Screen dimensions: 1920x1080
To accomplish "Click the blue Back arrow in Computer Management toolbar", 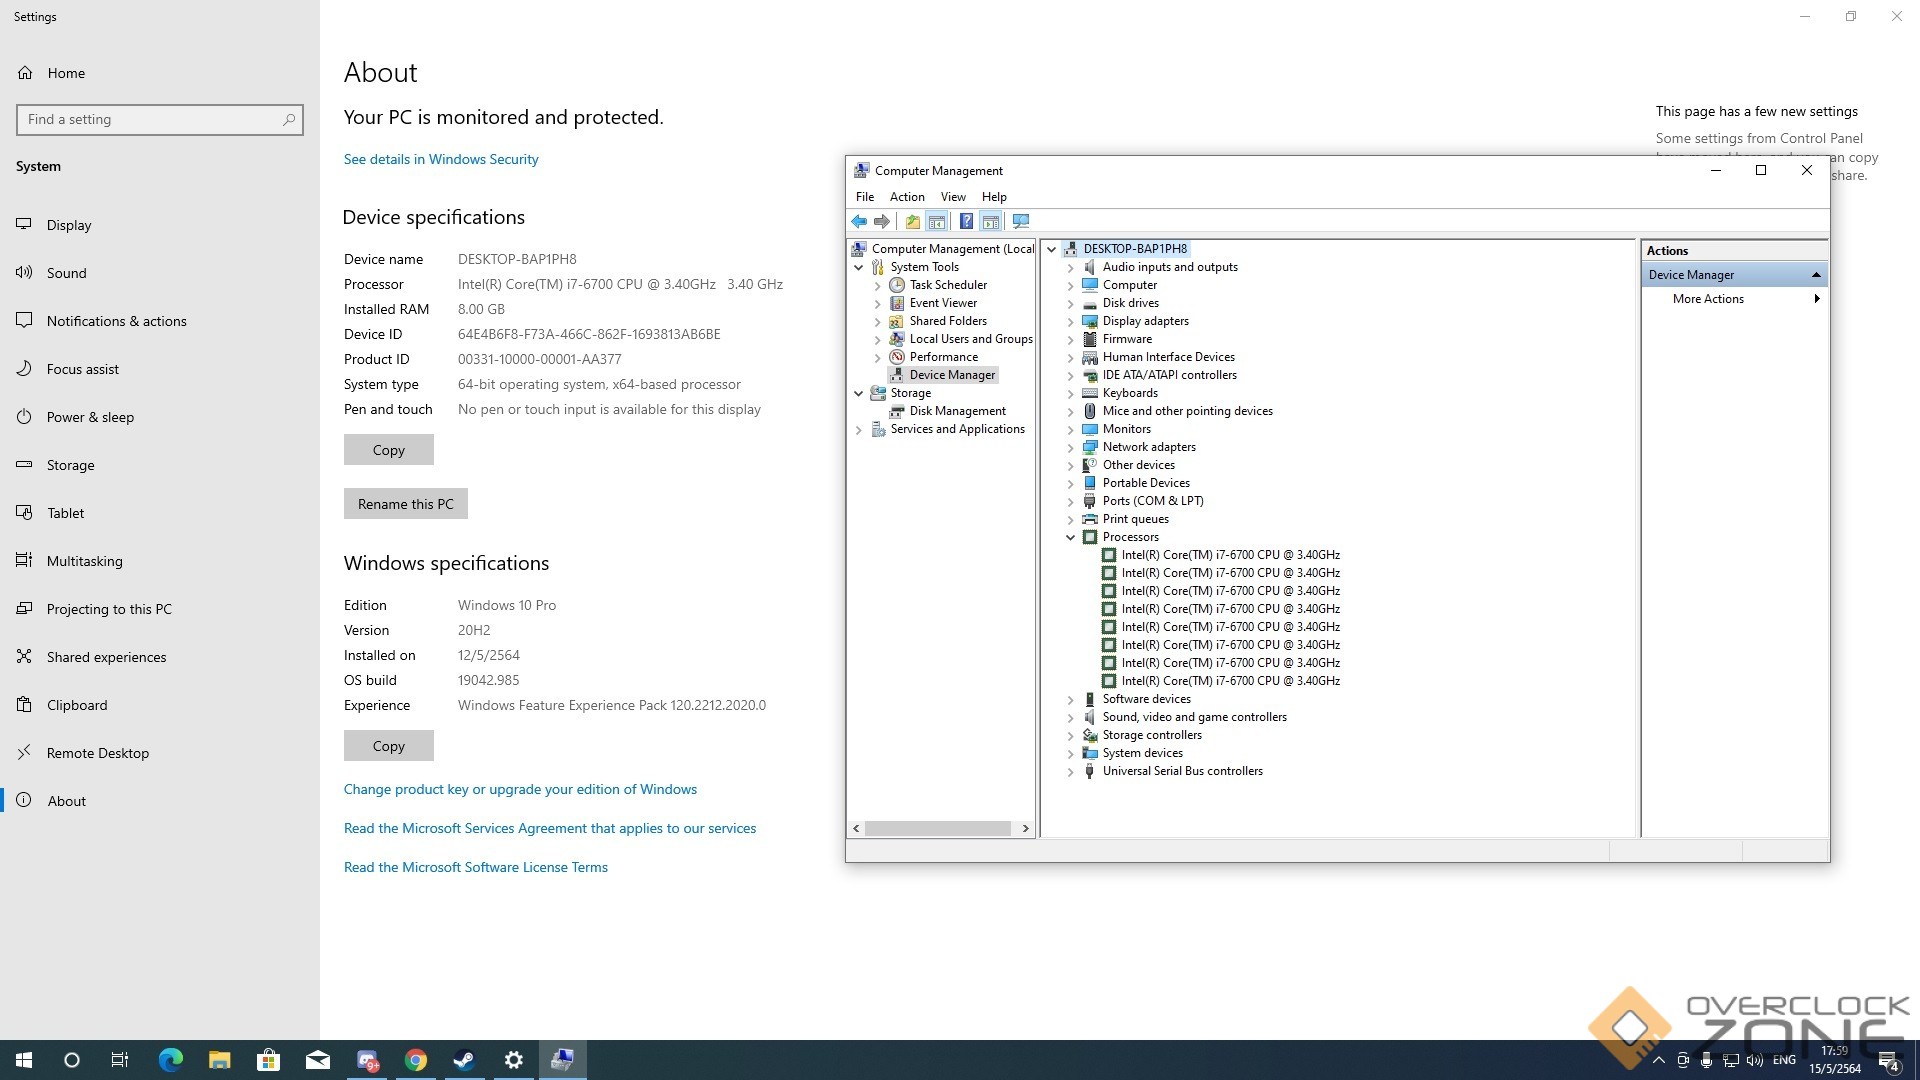I will point(858,221).
